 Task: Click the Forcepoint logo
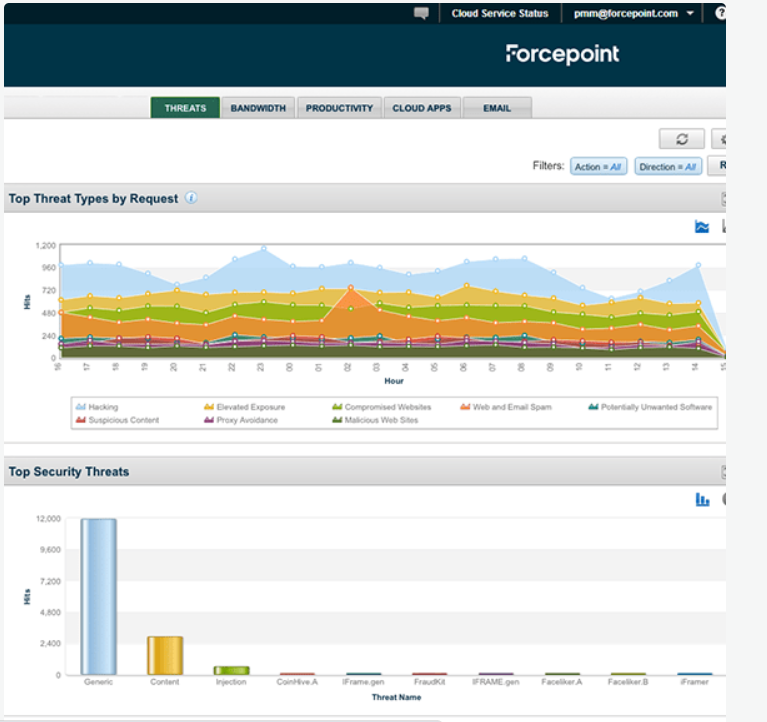[563, 54]
